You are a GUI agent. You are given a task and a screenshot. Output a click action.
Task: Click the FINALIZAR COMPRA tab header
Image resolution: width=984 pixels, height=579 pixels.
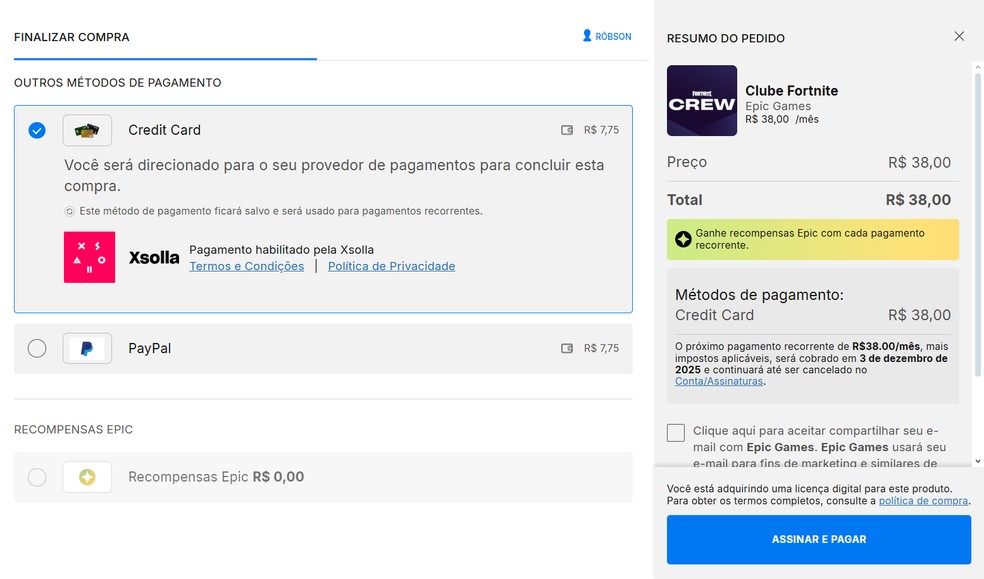coord(72,37)
